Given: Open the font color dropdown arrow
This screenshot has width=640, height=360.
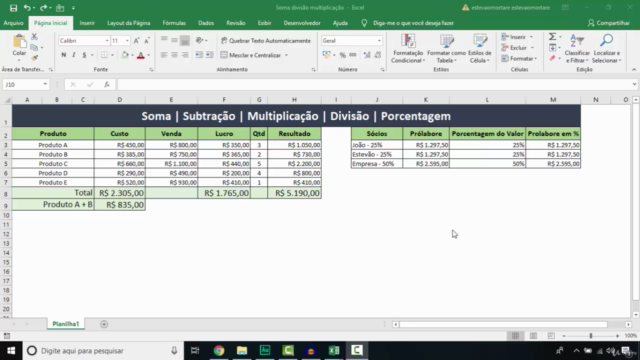Looking at the screenshot, I should [x=149, y=55].
